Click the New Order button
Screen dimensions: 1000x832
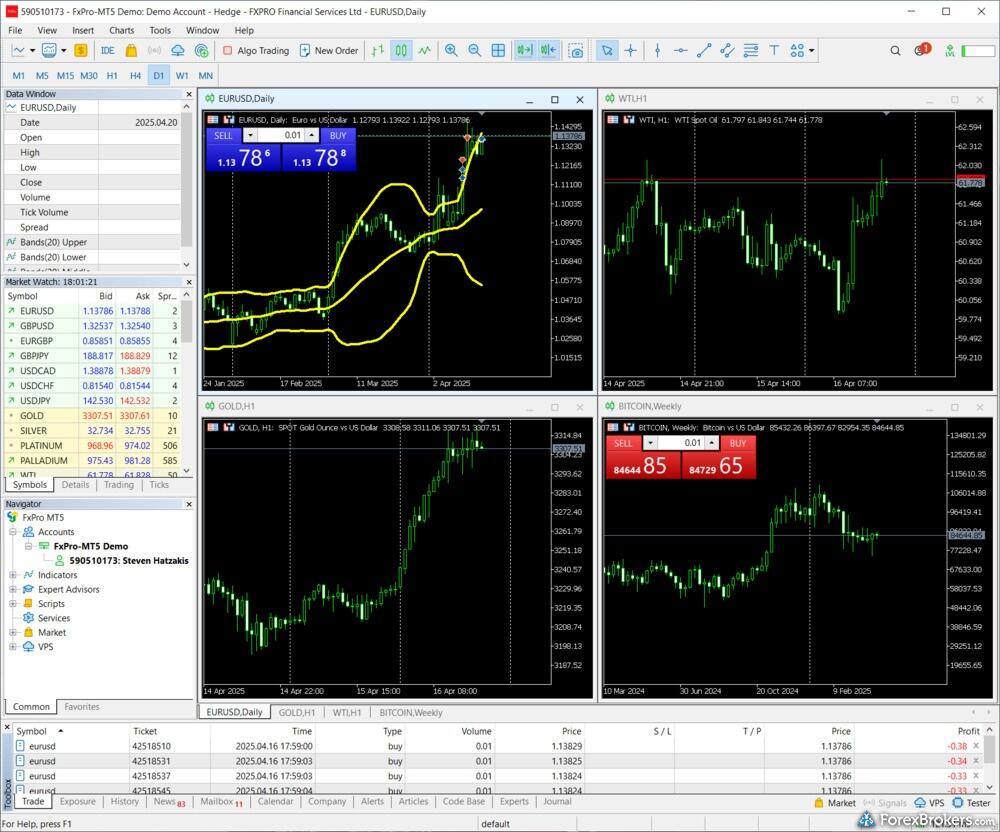tap(328, 50)
